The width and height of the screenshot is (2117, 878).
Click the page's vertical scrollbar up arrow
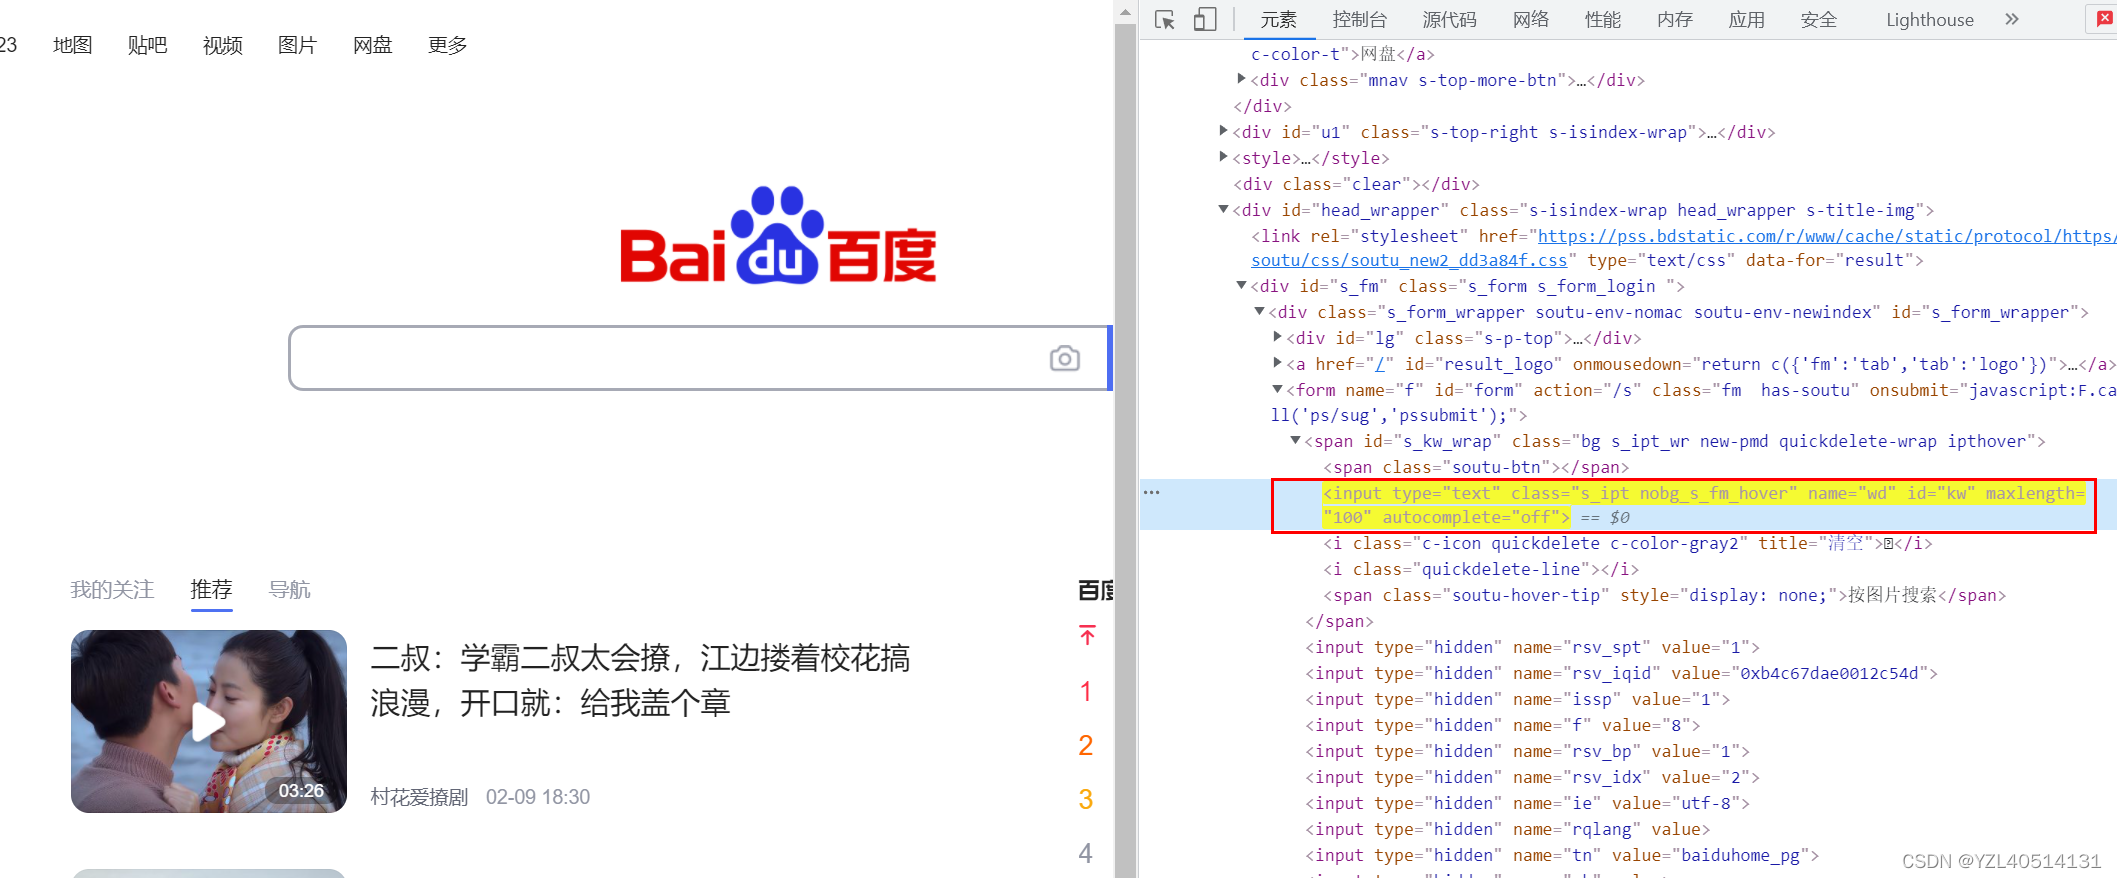click(1125, 13)
